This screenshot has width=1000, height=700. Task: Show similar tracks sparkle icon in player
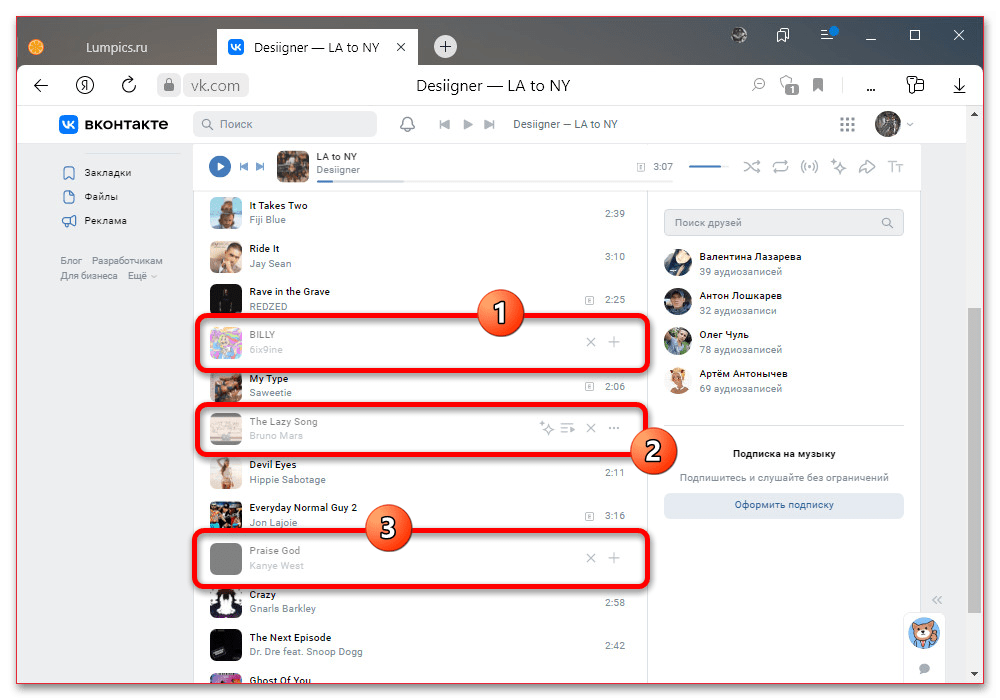tap(838, 167)
